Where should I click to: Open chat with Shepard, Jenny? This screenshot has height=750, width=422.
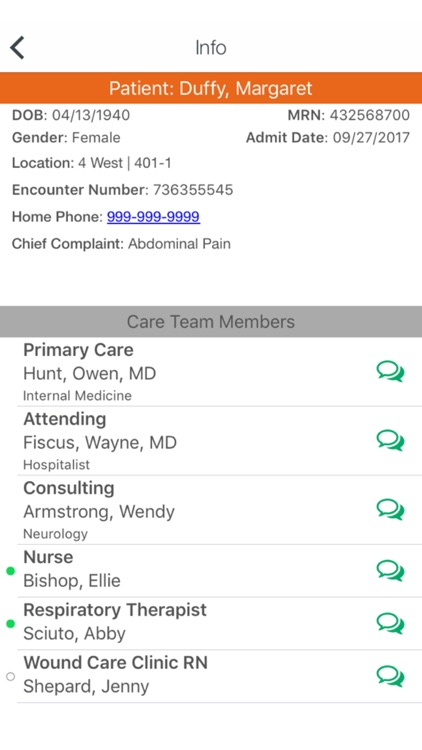pyautogui.click(x=390, y=676)
